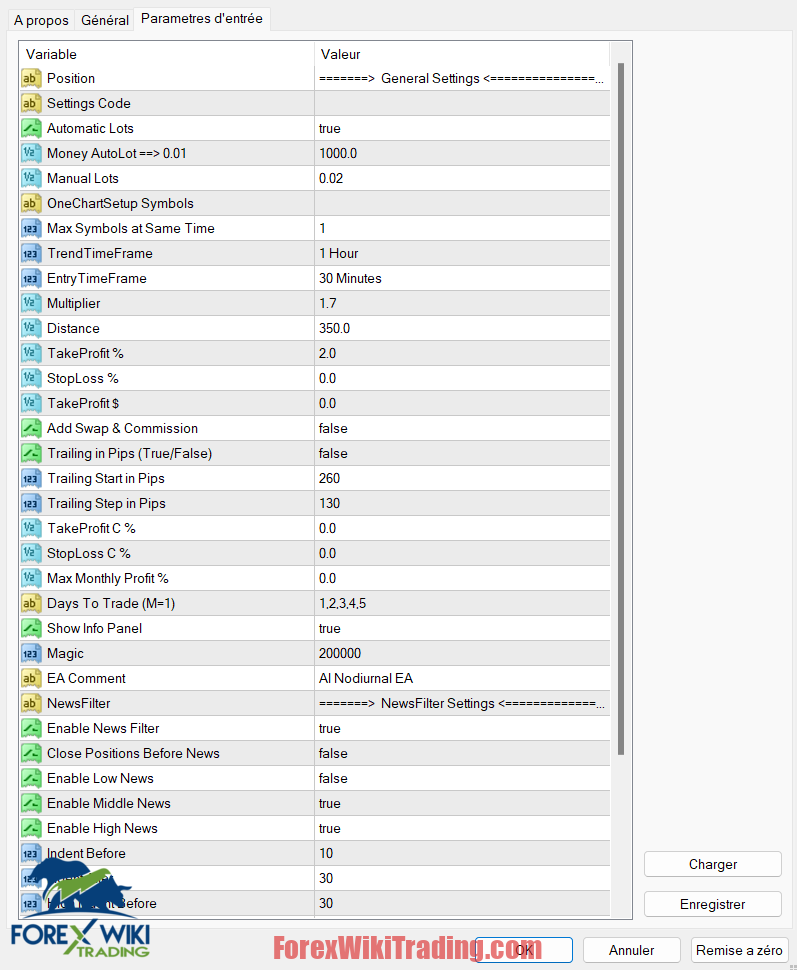Click the string icon beside EA Comment
The image size is (797, 970).
tap(31, 678)
